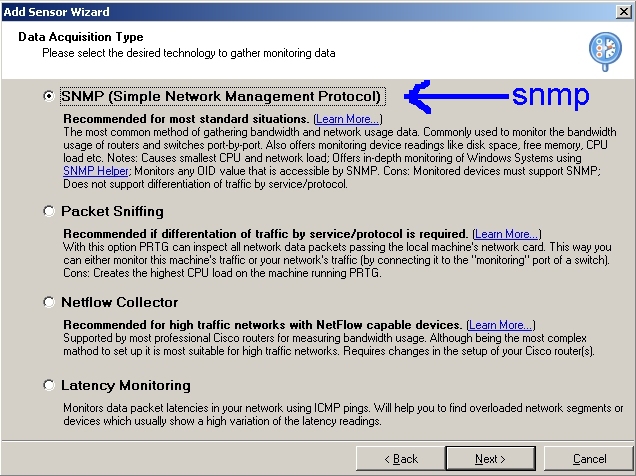Click the blue handwritten snmp label

550,95
